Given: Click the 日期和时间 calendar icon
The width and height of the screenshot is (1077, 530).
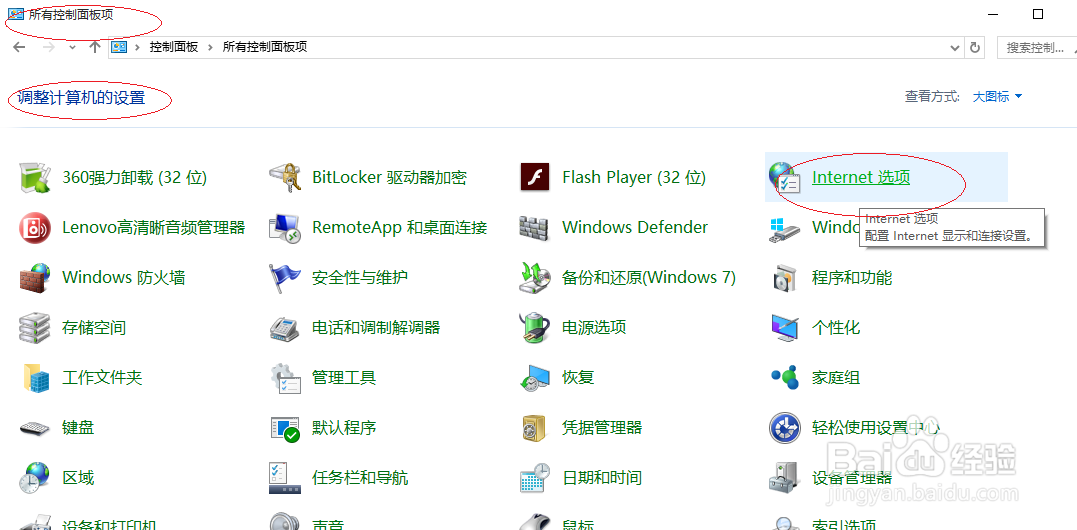Looking at the screenshot, I should (x=534, y=478).
